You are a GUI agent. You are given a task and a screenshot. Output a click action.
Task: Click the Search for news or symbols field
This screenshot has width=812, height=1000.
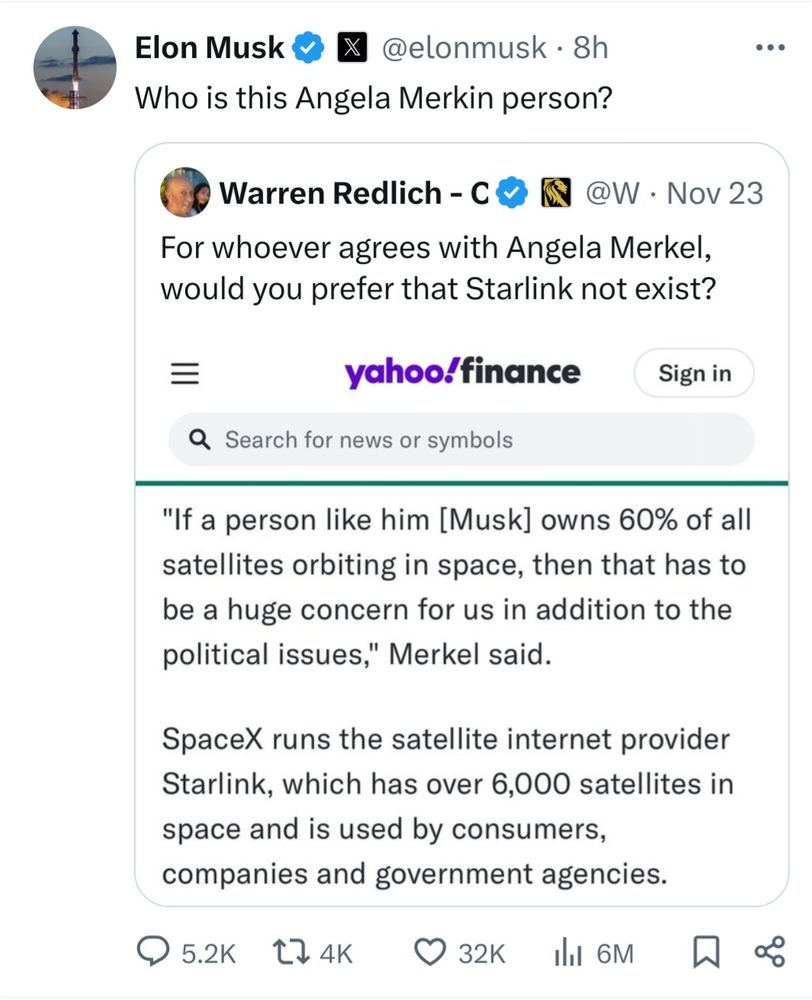point(461,440)
